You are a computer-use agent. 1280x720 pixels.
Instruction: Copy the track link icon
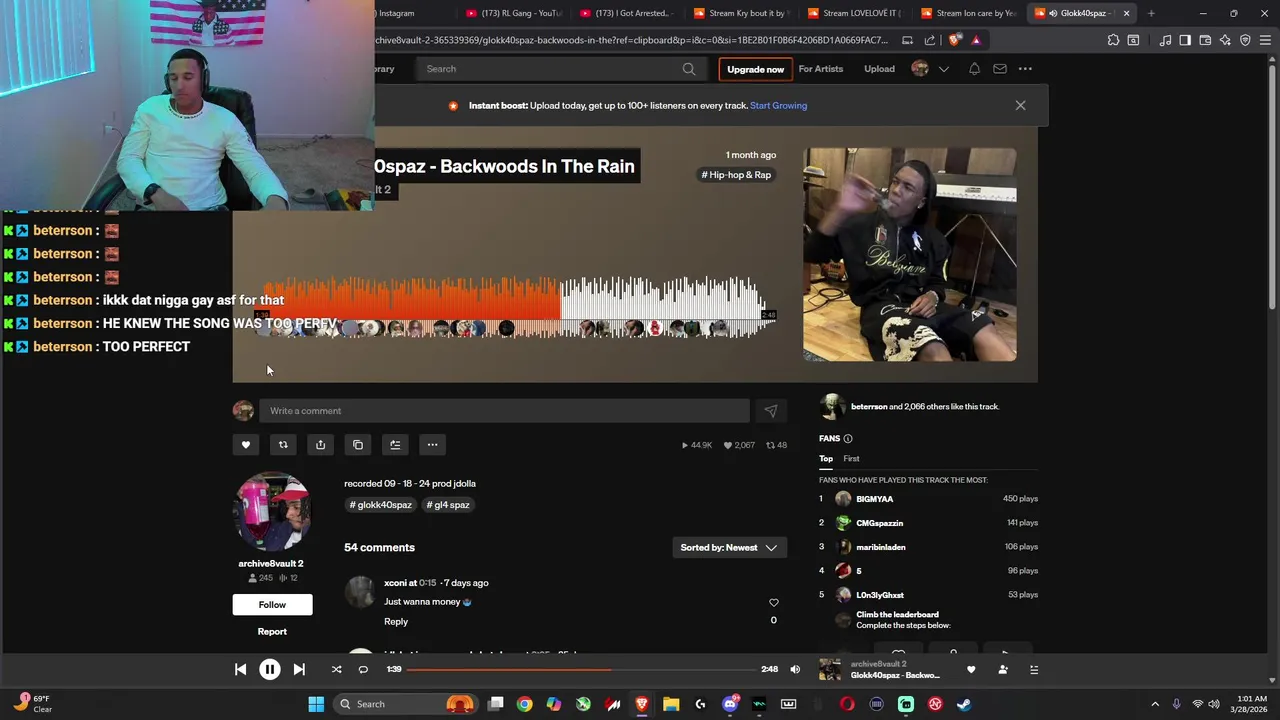pyautogui.click(x=358, y=445)
